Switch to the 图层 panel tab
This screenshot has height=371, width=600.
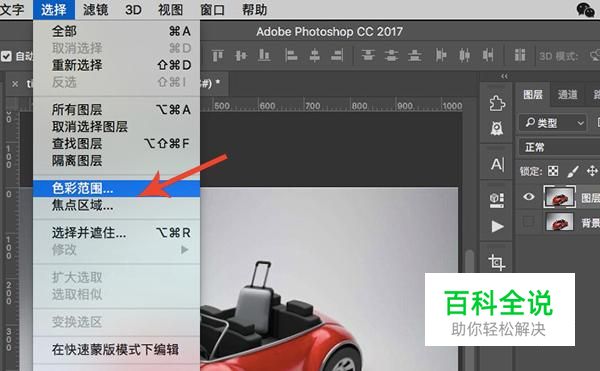(533, 94)
